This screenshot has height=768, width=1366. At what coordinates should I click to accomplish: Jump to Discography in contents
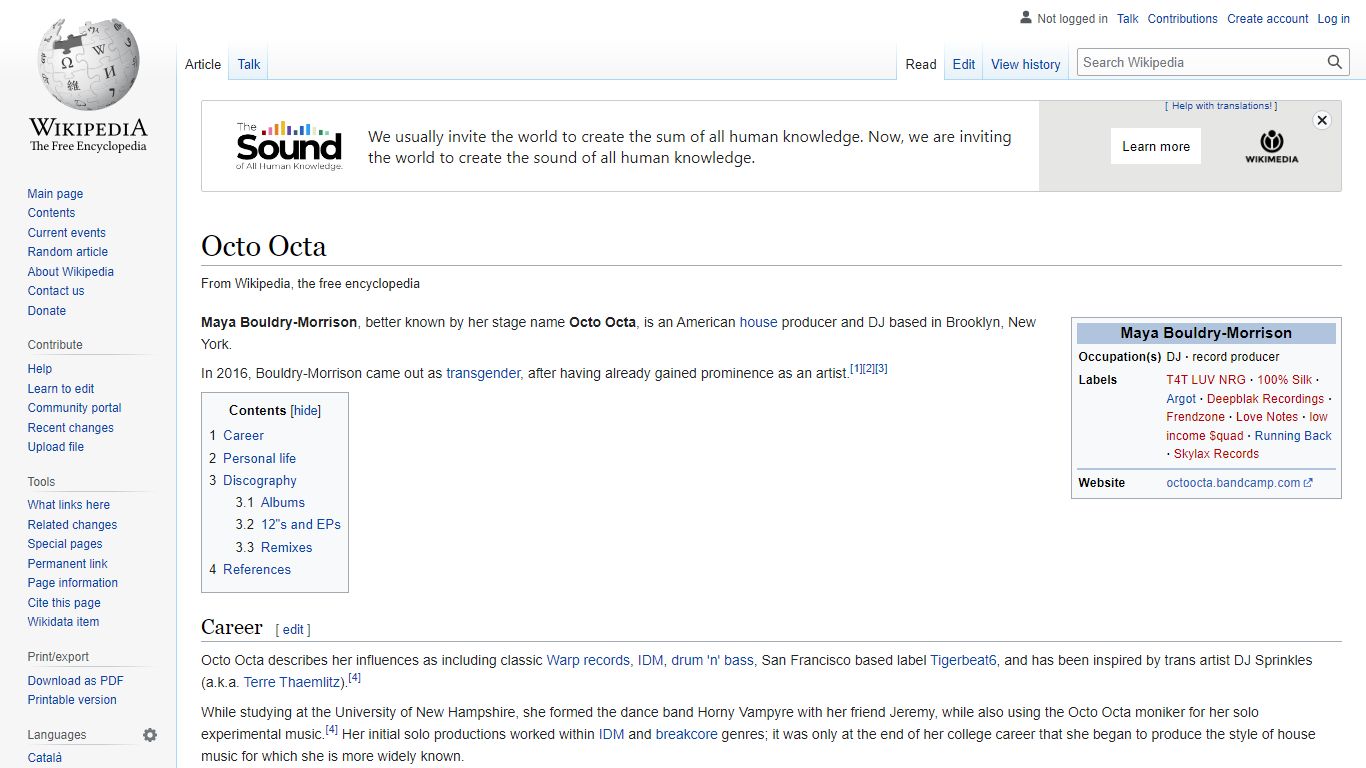click(260, 481)
